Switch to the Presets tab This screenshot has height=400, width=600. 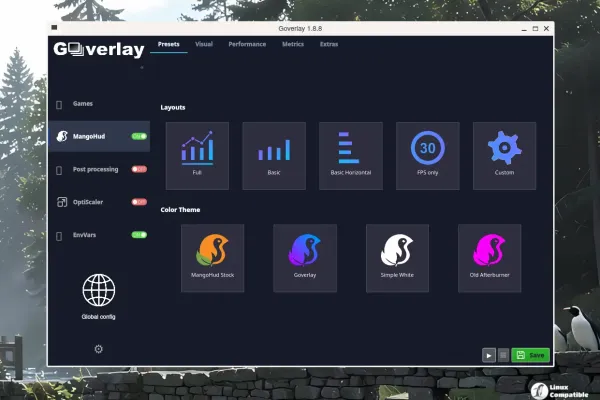pyautogui.click(x=169, y=44)
